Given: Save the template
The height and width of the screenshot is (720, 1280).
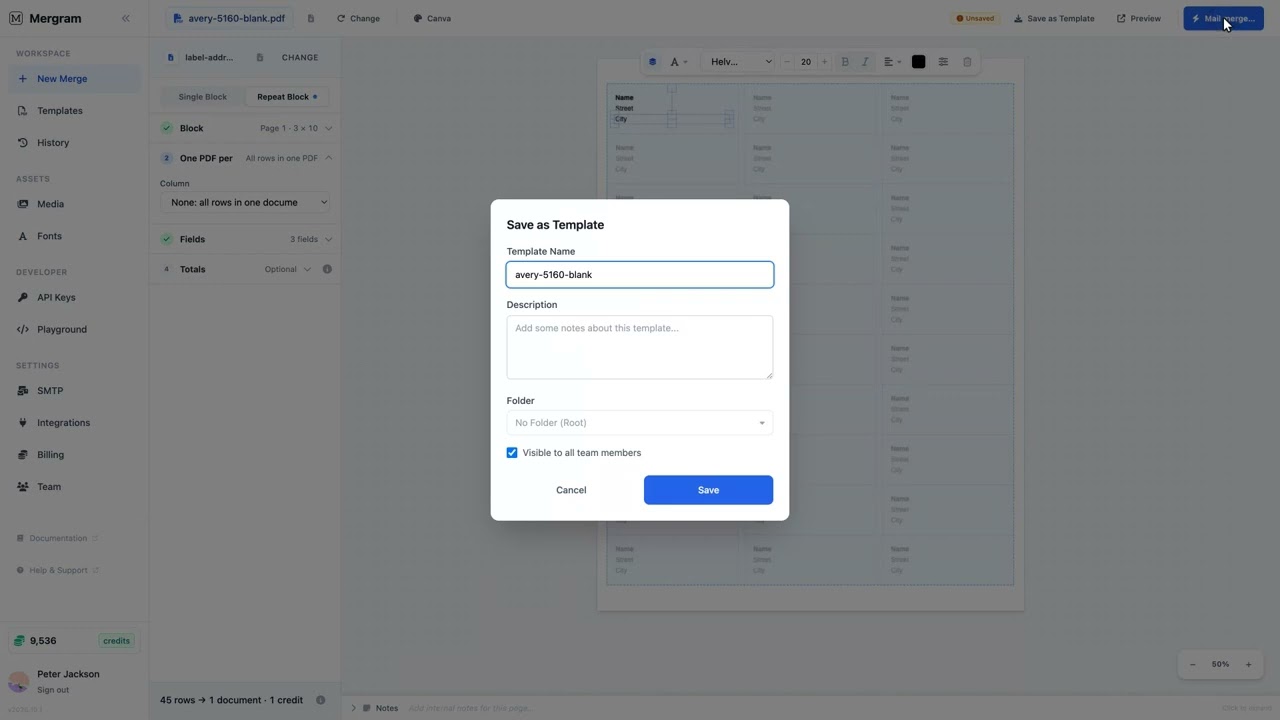Looking at the screenshot, I should [x=708, y=490].
